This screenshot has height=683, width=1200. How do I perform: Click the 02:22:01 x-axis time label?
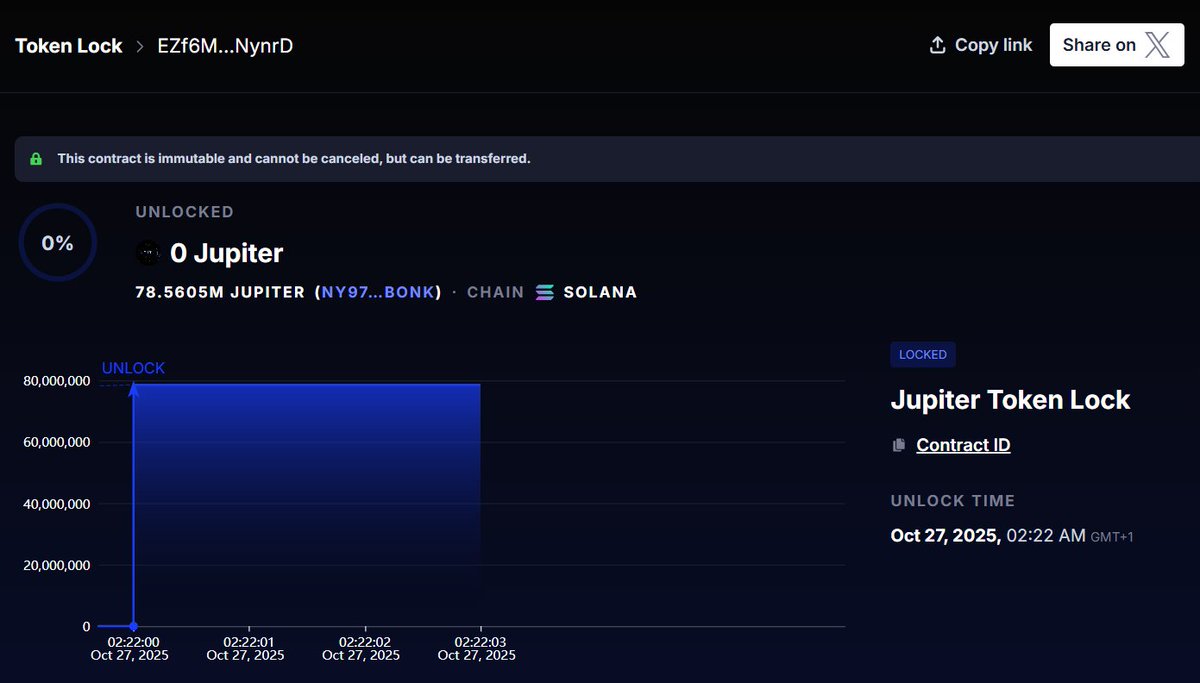pos(248,641)
